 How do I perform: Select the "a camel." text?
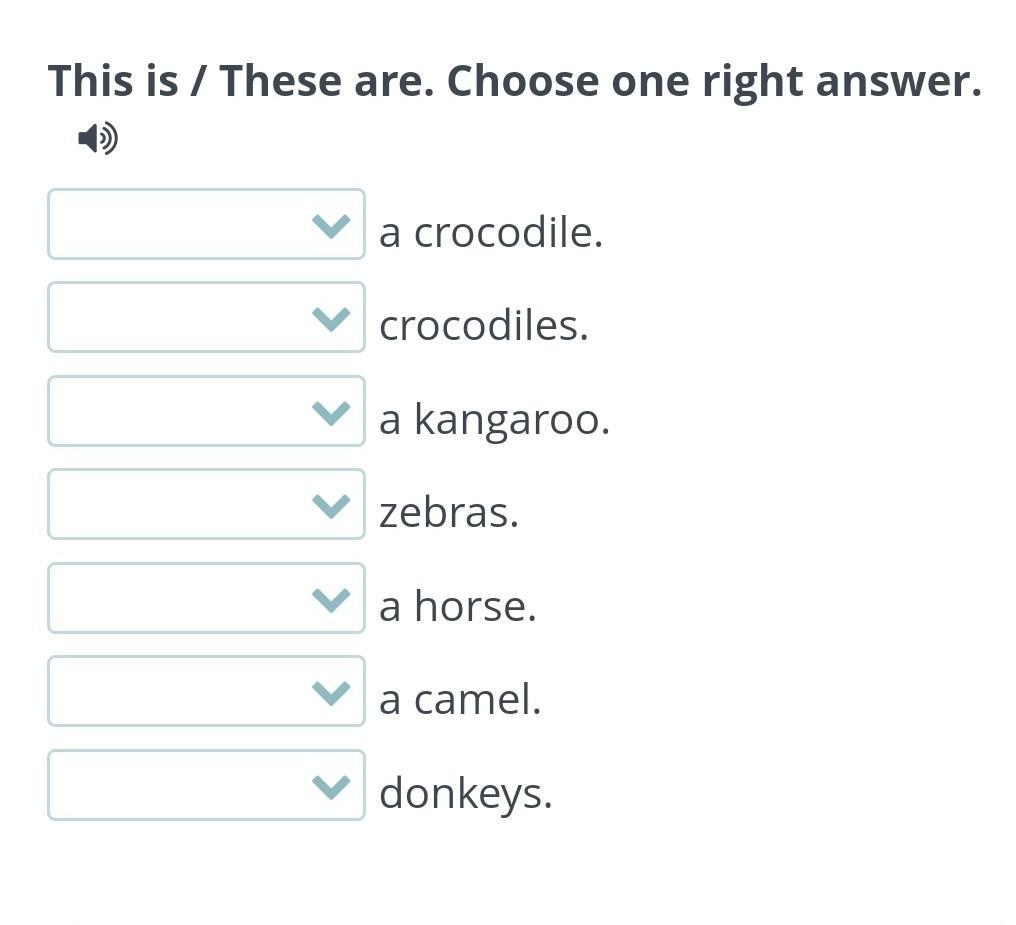coord(460,700)
